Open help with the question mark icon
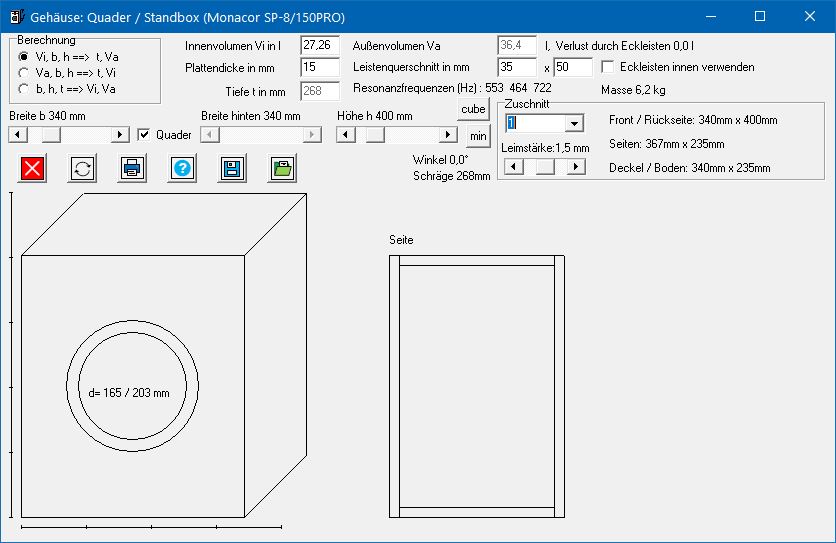Screen dimensions: 836x543 pos(182,169)
